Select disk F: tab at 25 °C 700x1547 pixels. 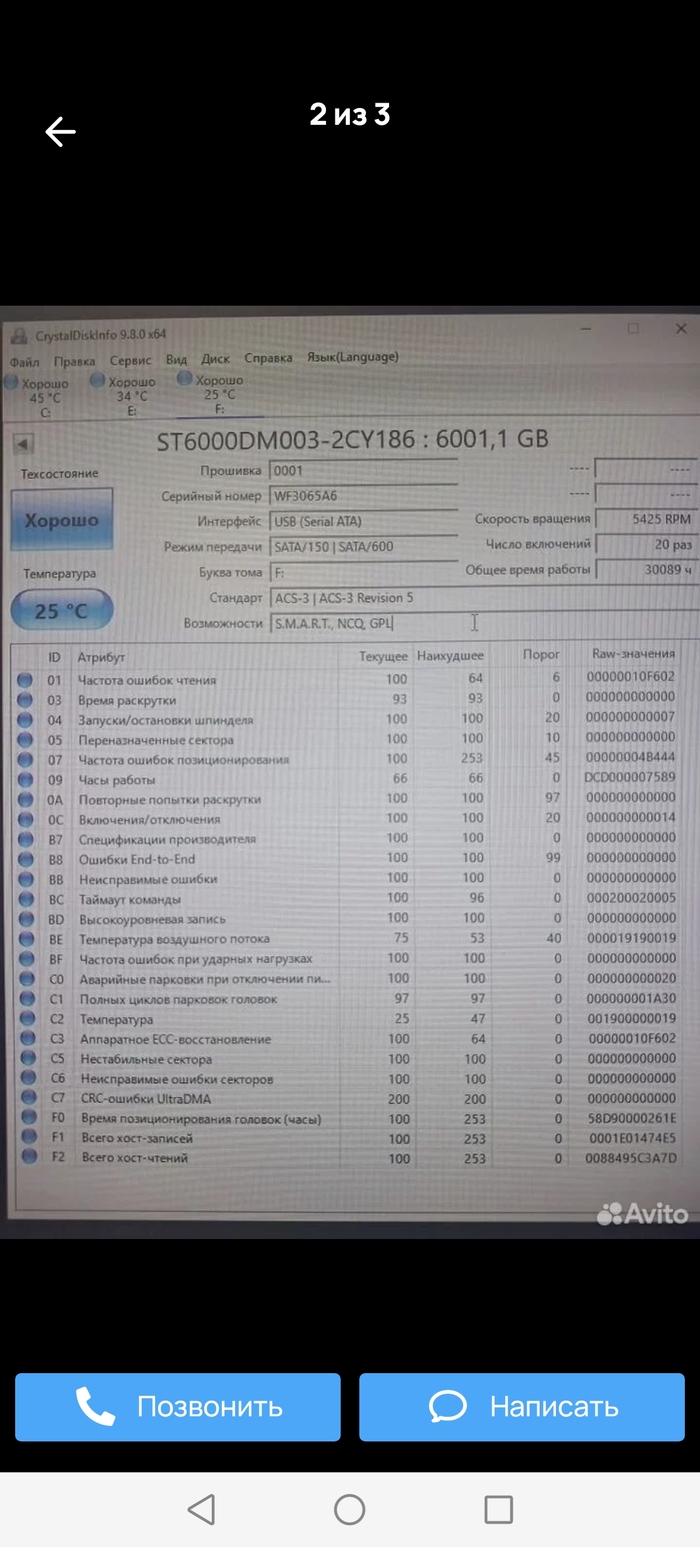[212, 393]
